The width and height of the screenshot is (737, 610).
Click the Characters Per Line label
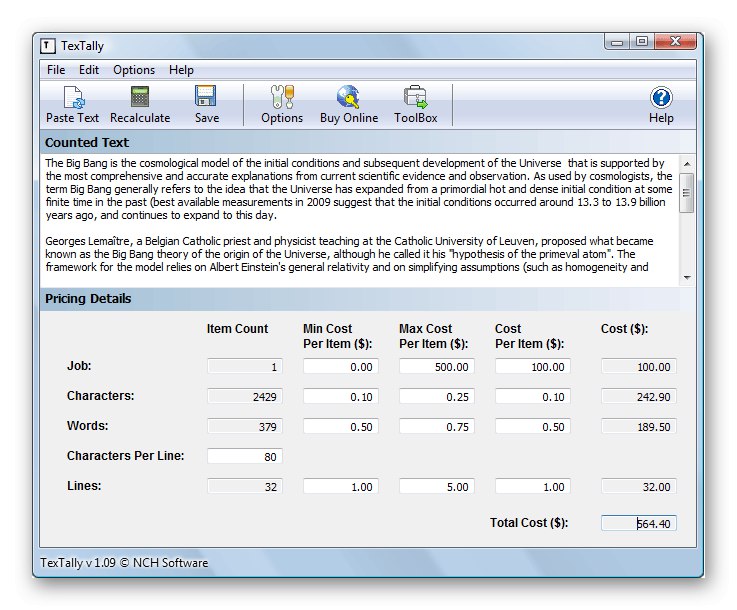(125, 456)
